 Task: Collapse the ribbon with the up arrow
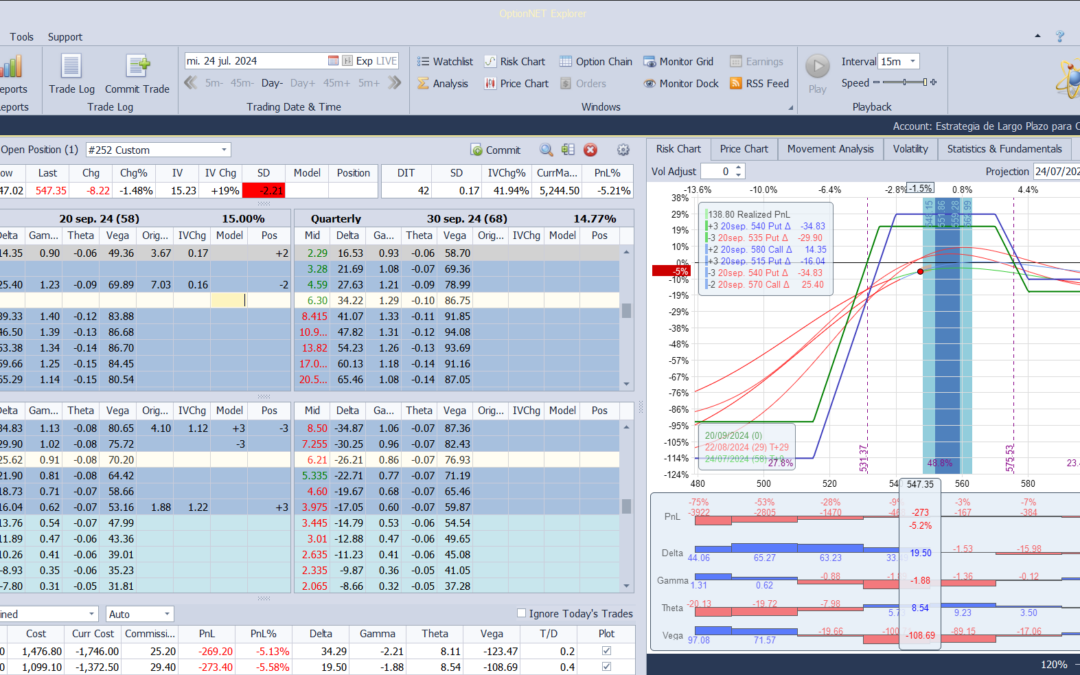[x=1038, y=36]
